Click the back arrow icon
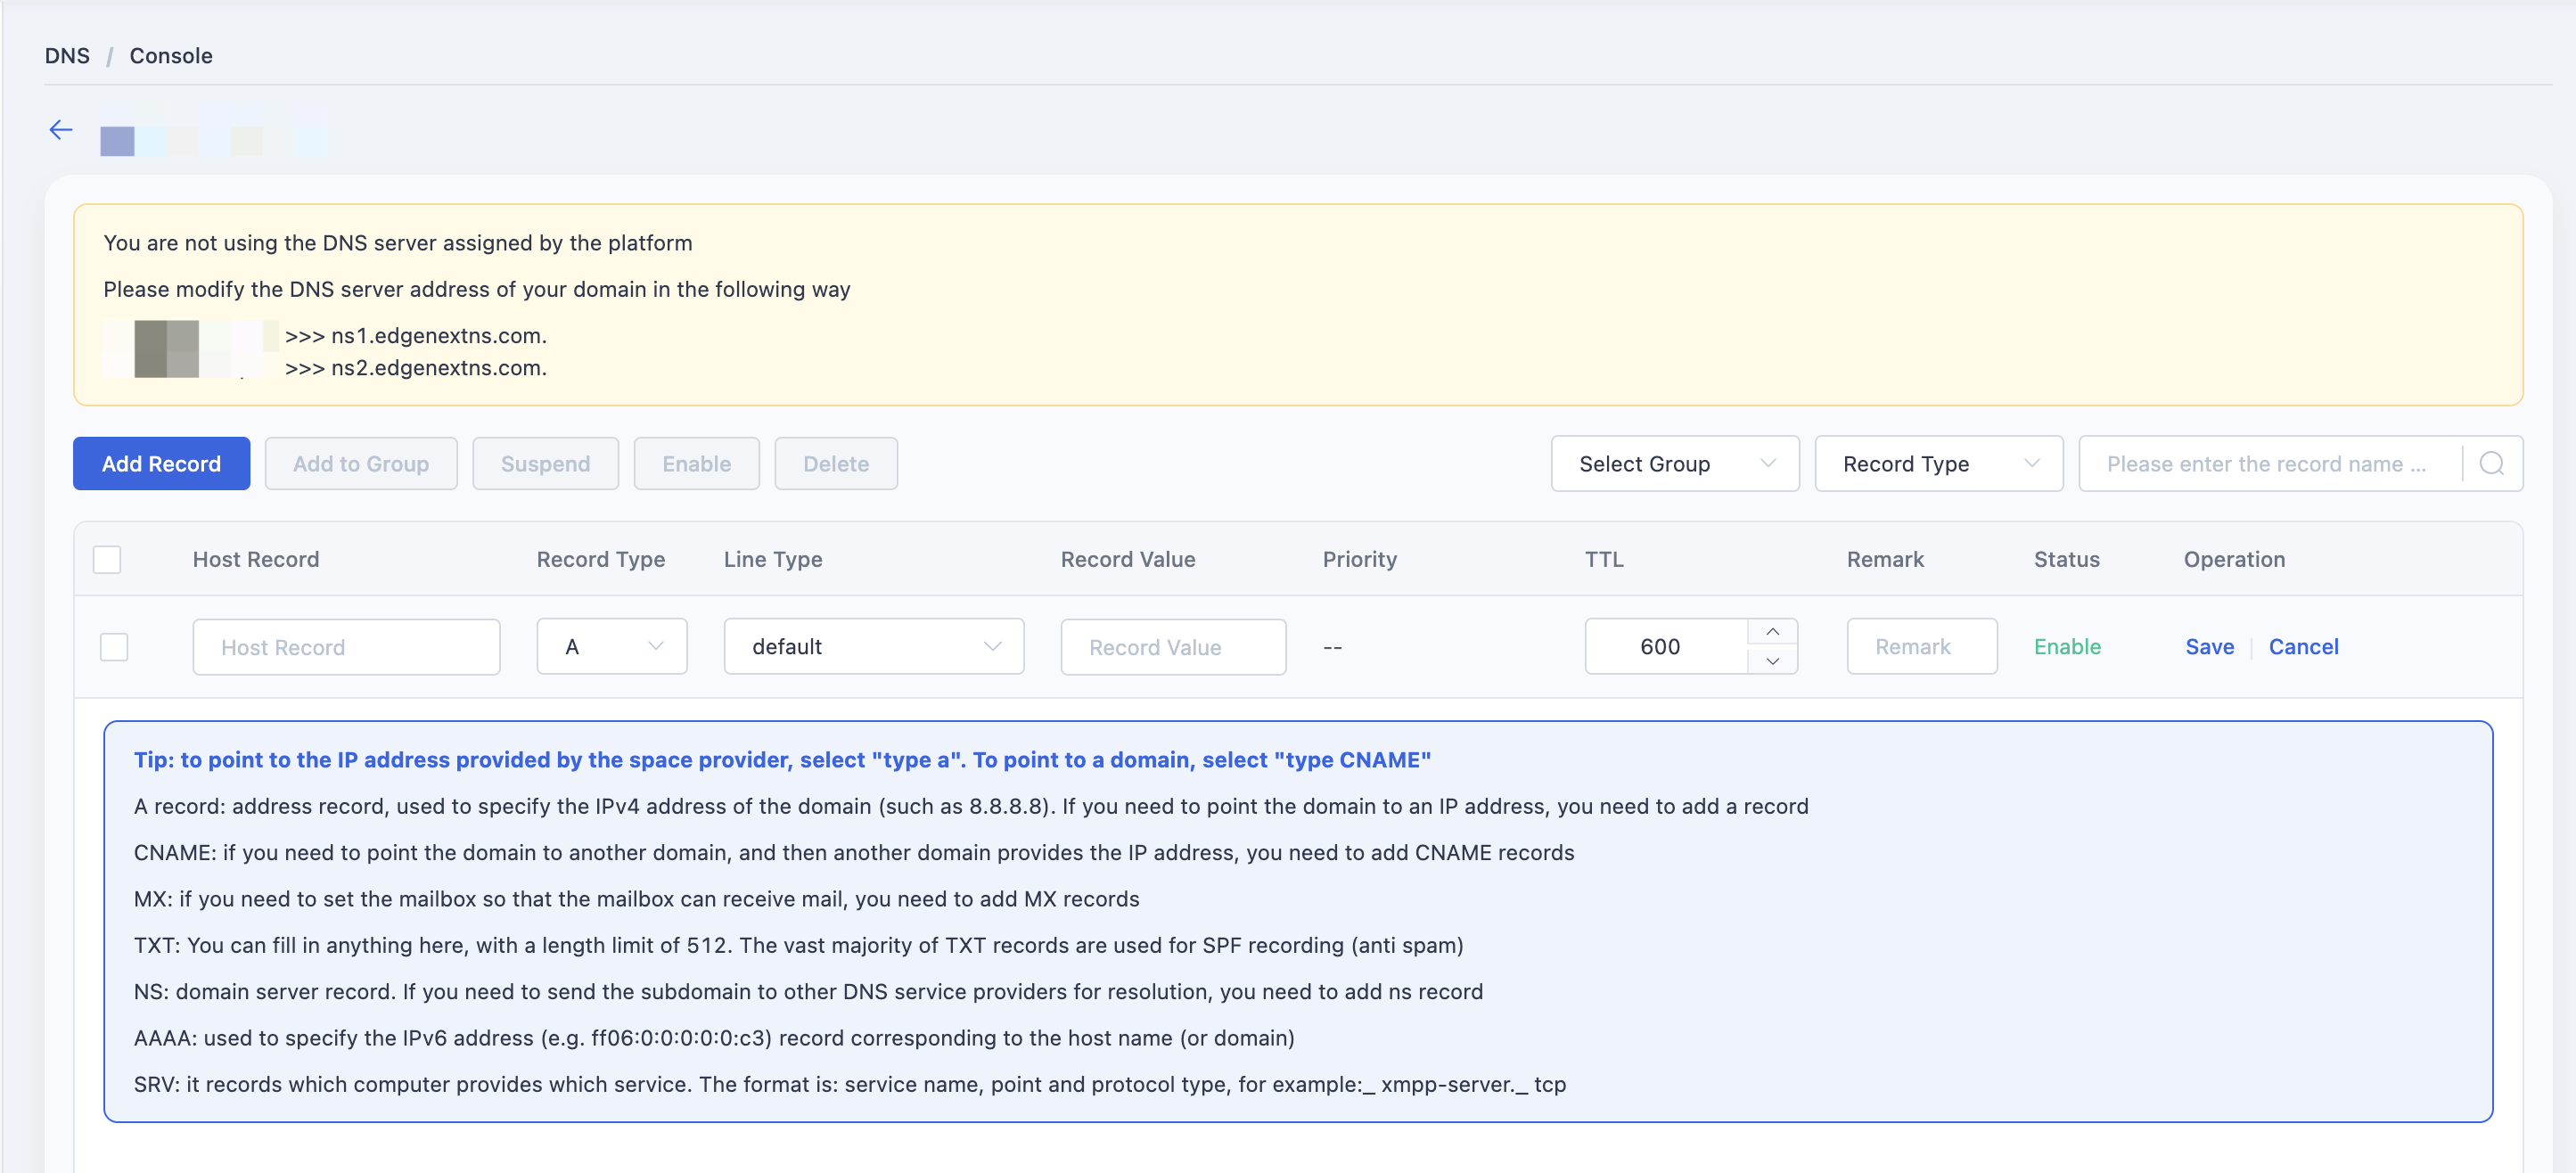The width and height of the screenshot is (2576, 1173). 61,130
